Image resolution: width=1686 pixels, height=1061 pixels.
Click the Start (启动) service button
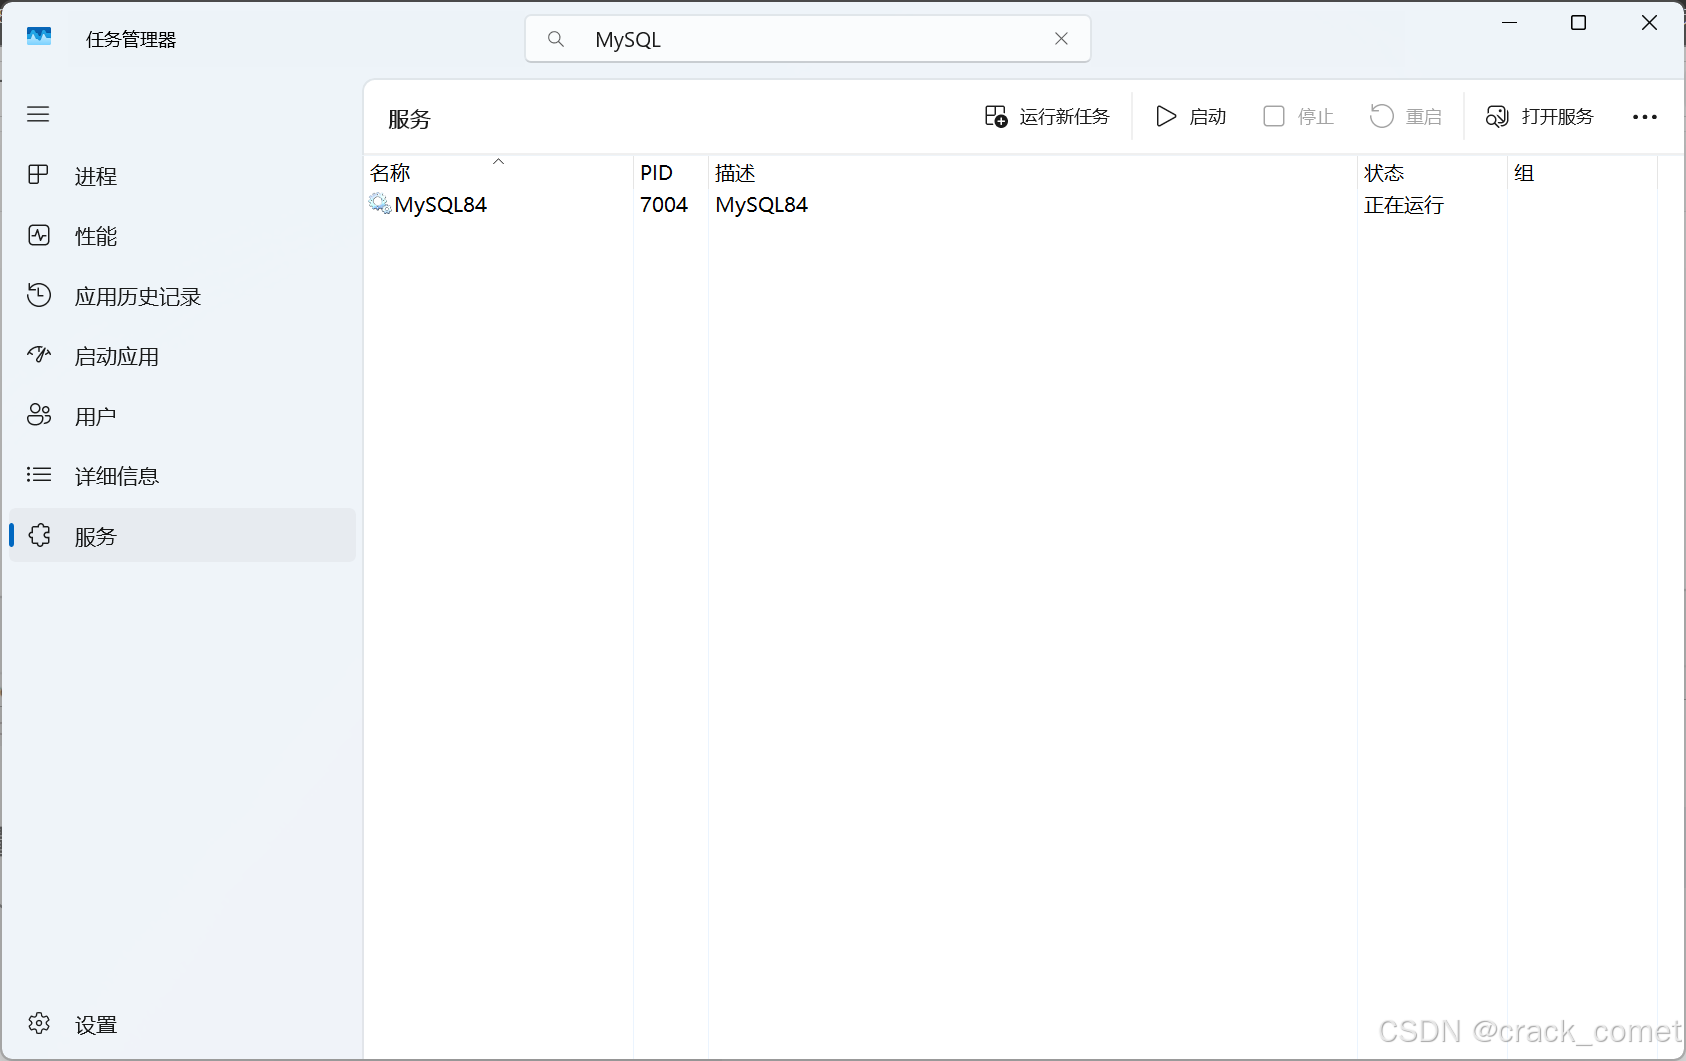[1191, 117]
